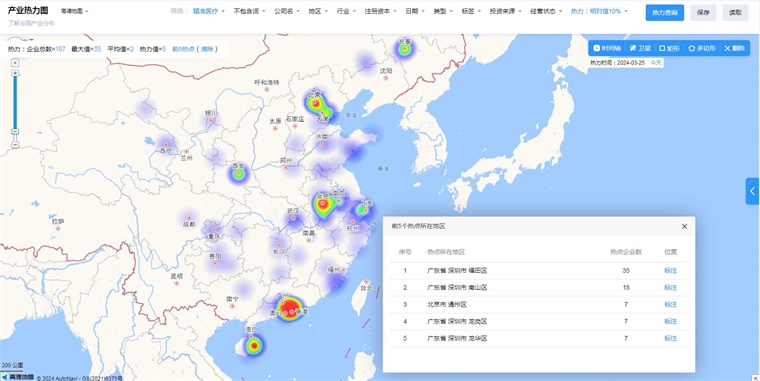Click the pan control above zoom slider

[x=15, y=63]
